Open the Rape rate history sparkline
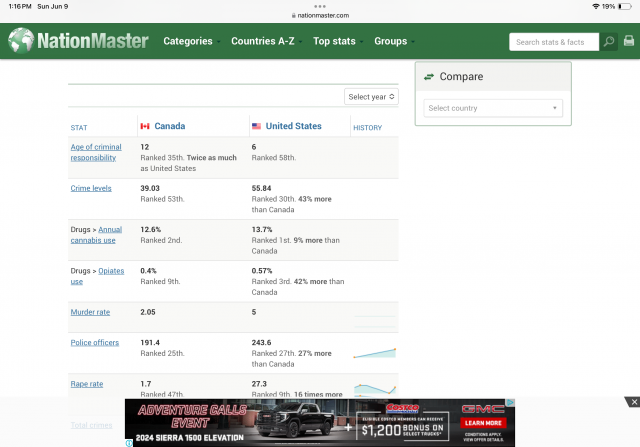The height and width of the screenshot is (447, 640). point(374,389)
